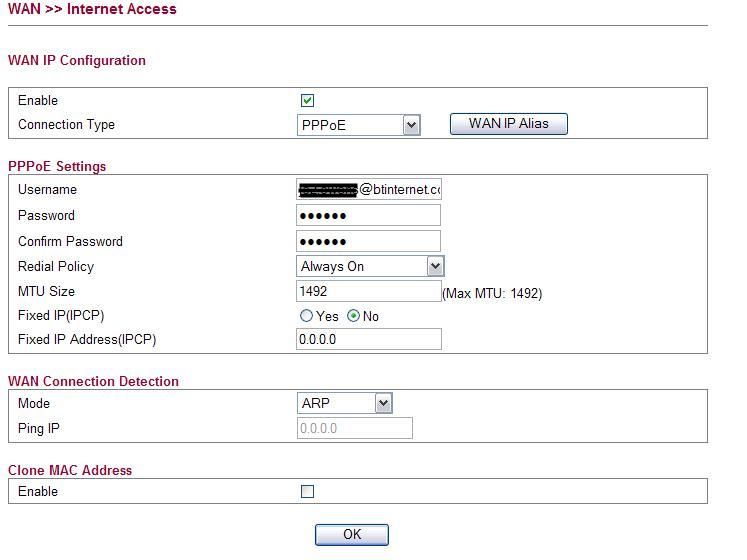Toggle the WAN IP Configuration Enable checkbox
Image resolution: width=747 pixels, height=560 pixels.
tap(308, 100)
